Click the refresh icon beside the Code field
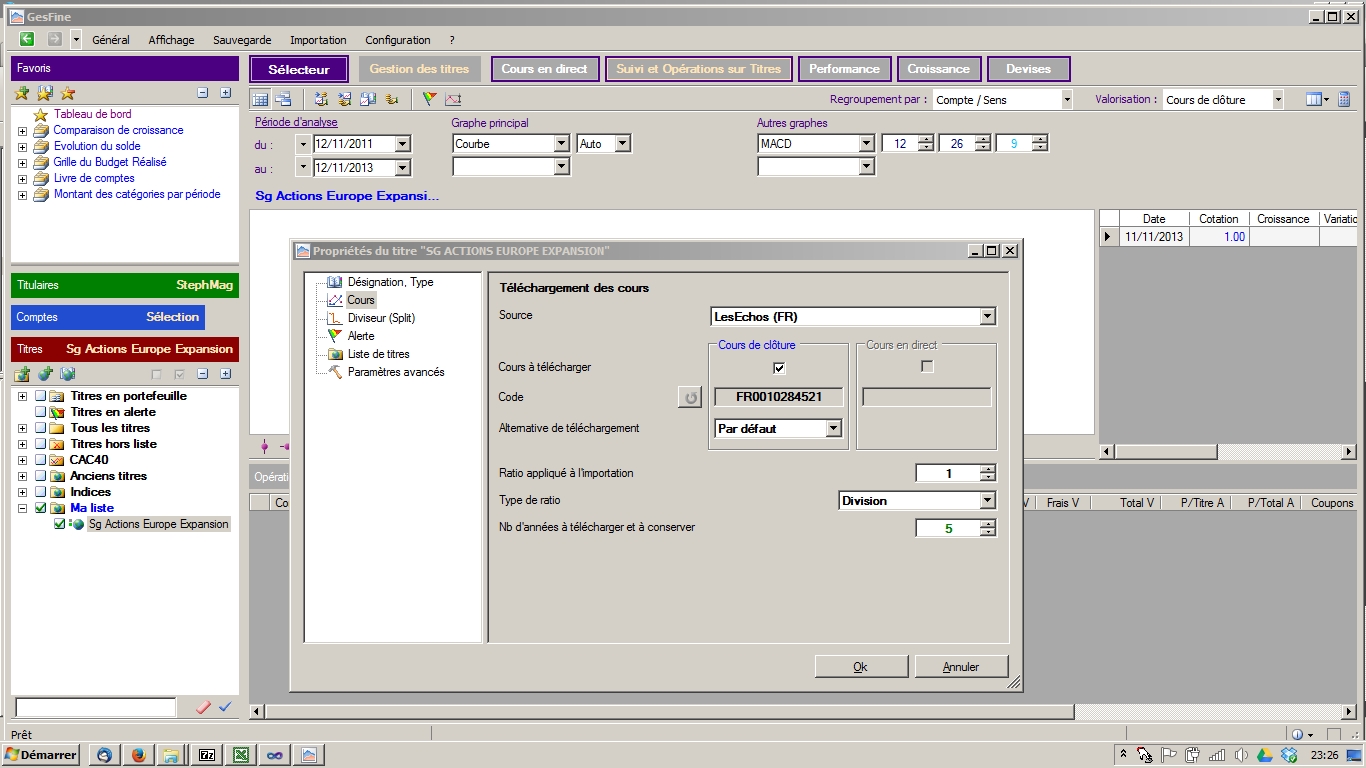The image size is (1366, 768). 690,398
